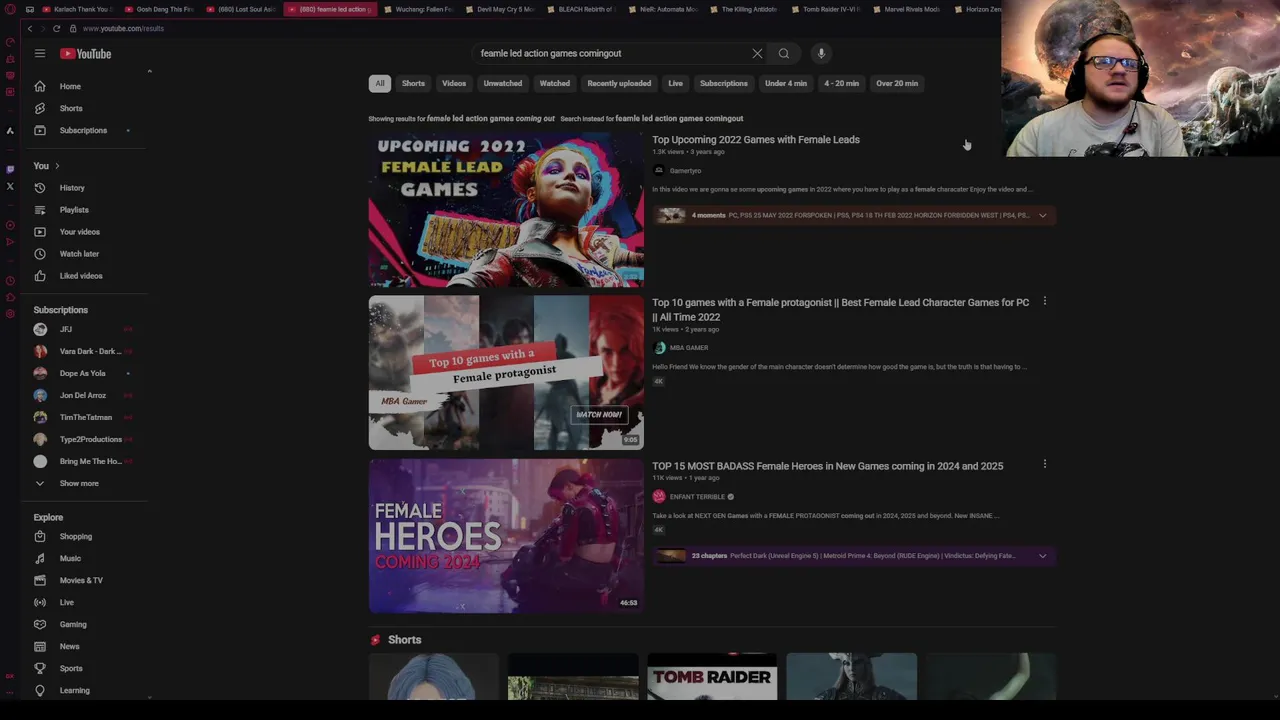Go back with the browser back arrow
The image size is (1280, 720).
(30, 28)
